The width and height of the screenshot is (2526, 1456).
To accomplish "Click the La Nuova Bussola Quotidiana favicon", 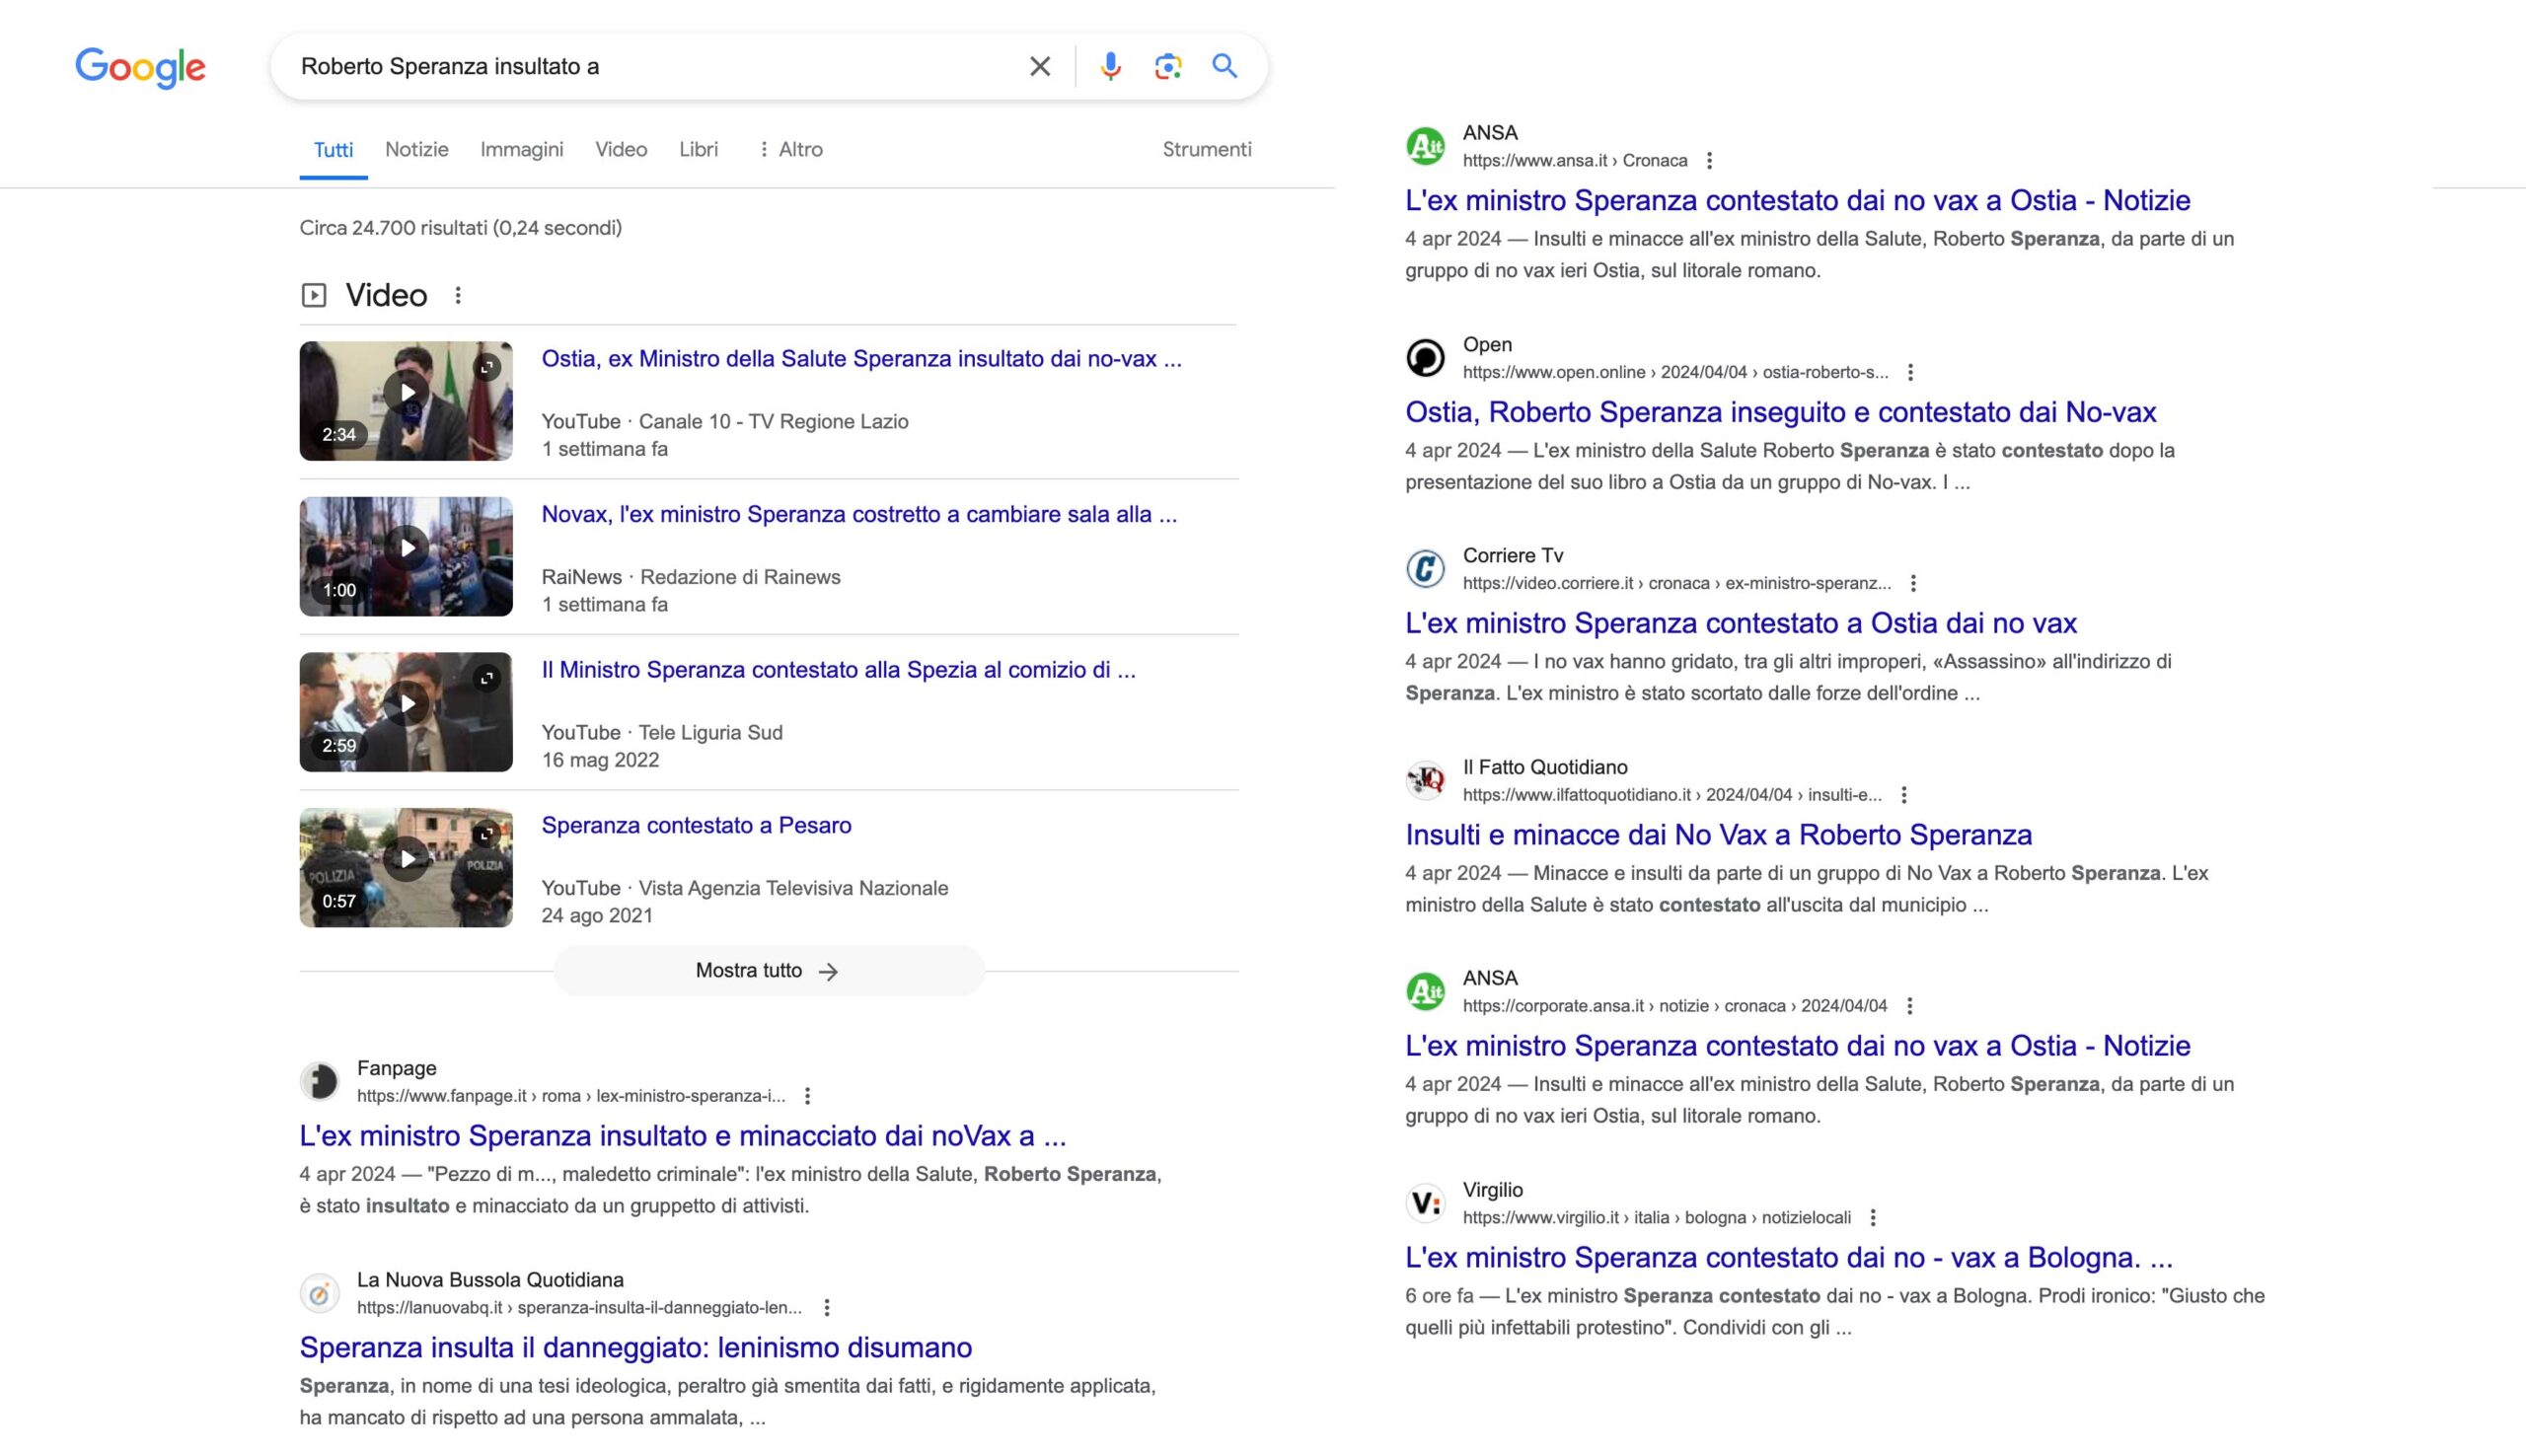I will [320, 1293].
